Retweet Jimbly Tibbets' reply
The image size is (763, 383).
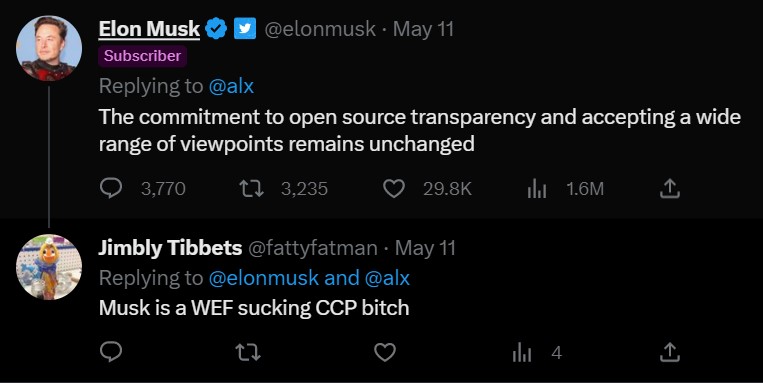point(248,352)
